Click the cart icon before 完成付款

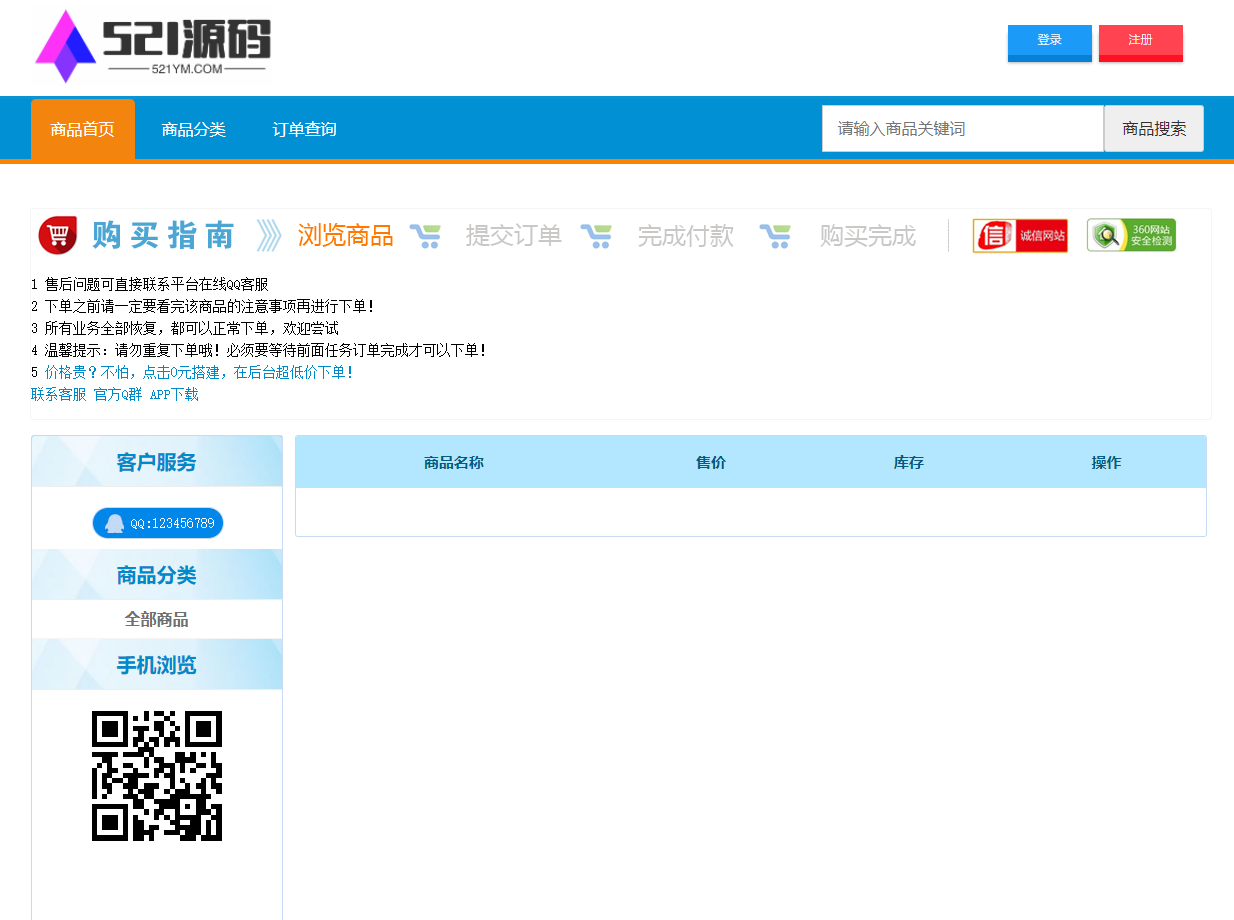(596, 236)
